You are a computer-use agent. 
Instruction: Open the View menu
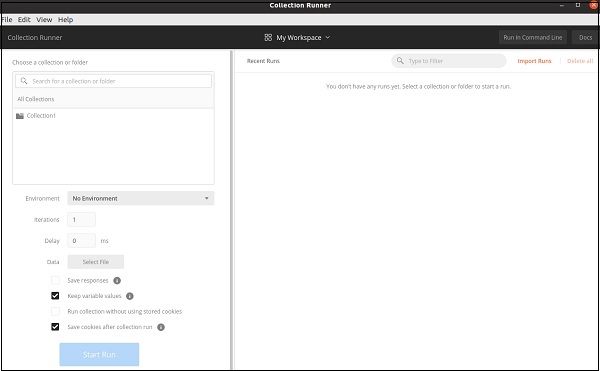[44, 20]
